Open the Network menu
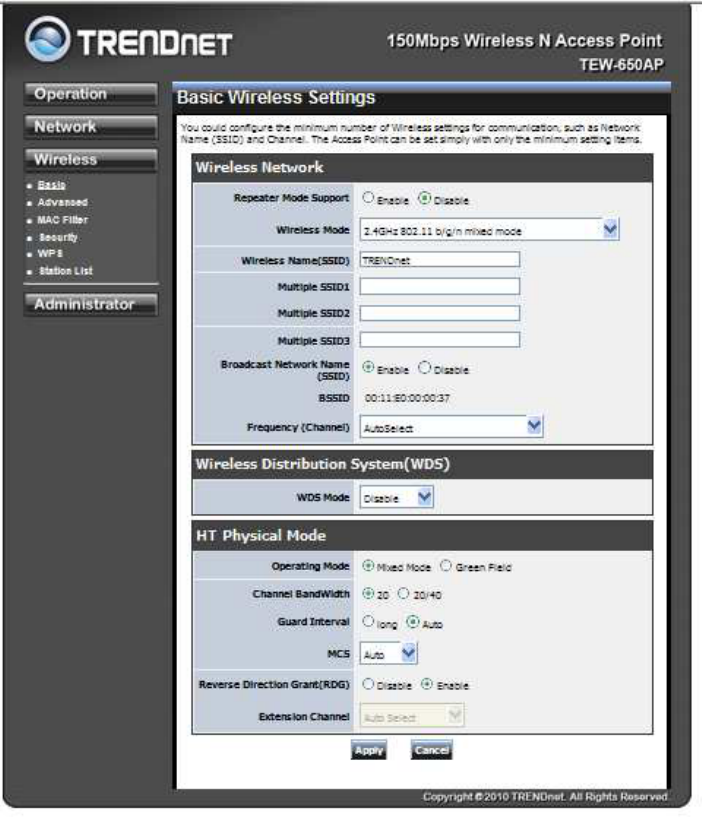 [x=90, y=127]
